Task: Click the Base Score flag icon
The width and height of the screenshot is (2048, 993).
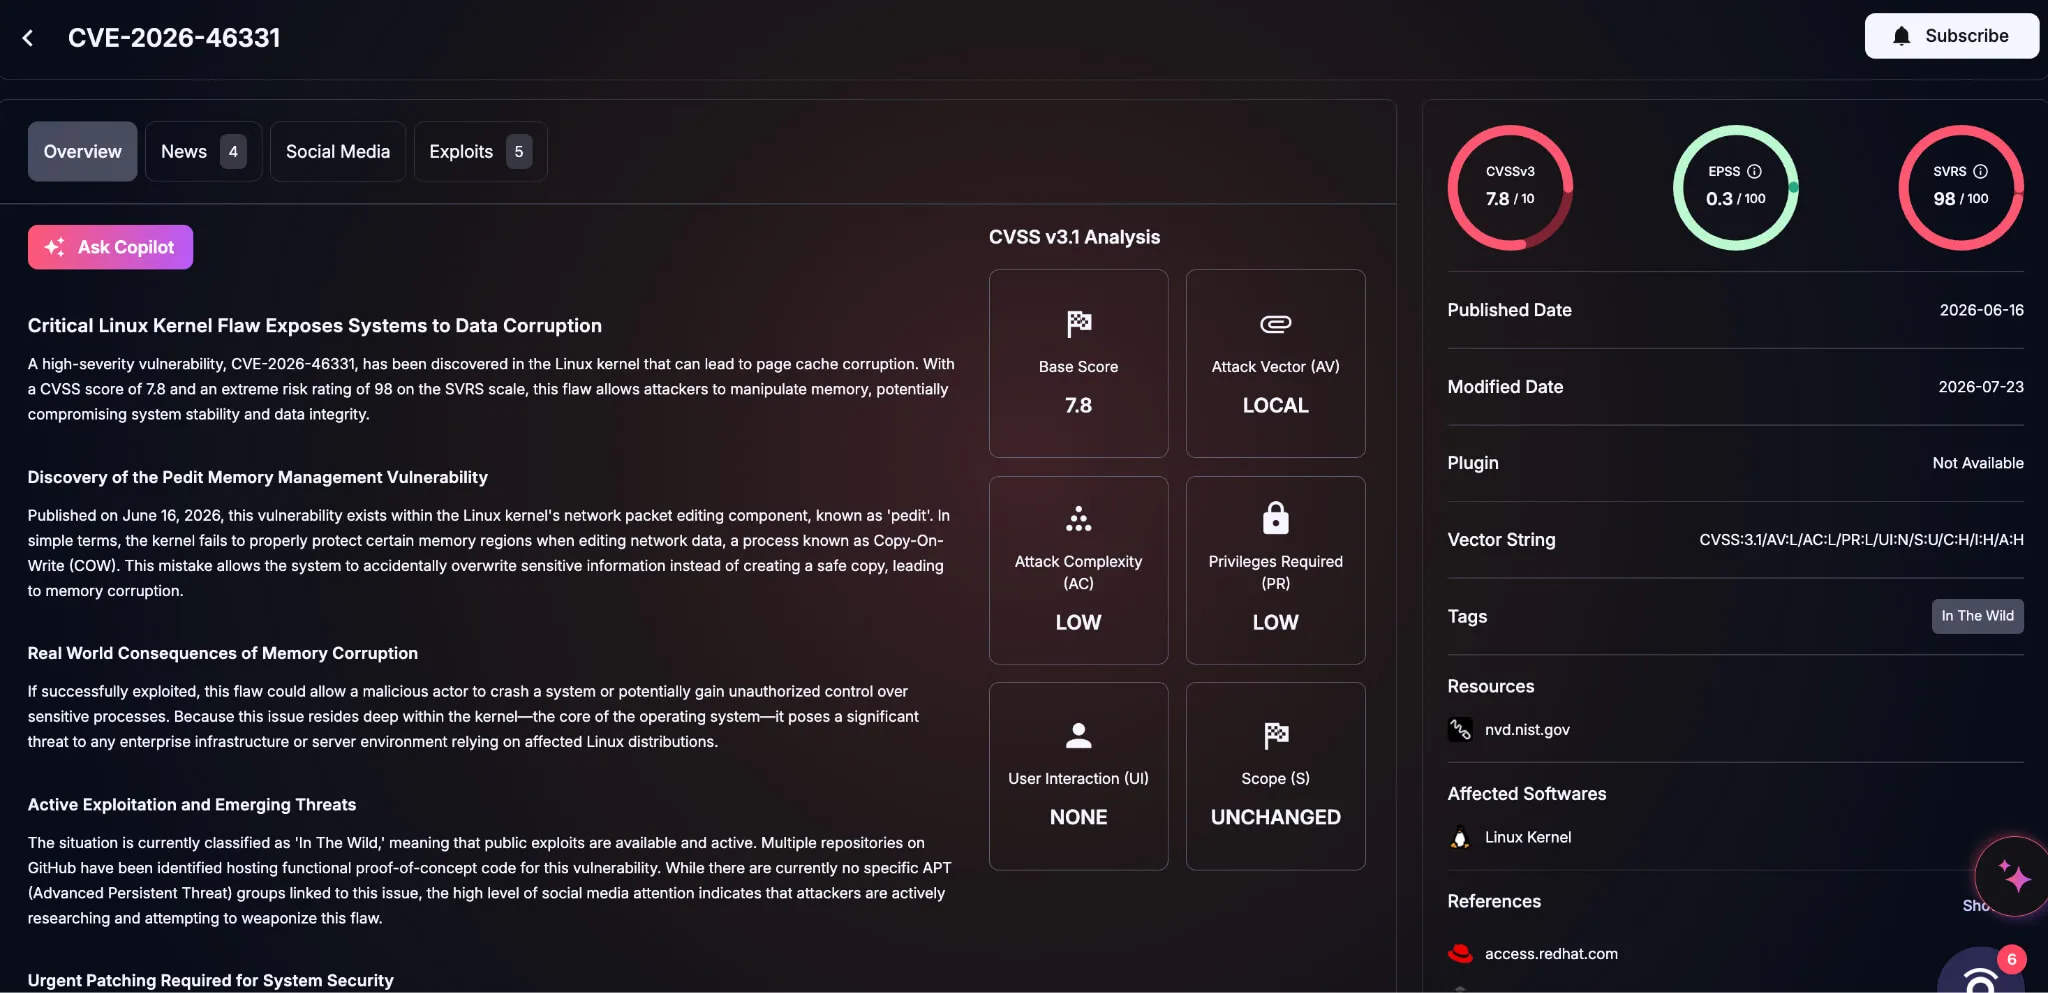Action: (1078, 324)
